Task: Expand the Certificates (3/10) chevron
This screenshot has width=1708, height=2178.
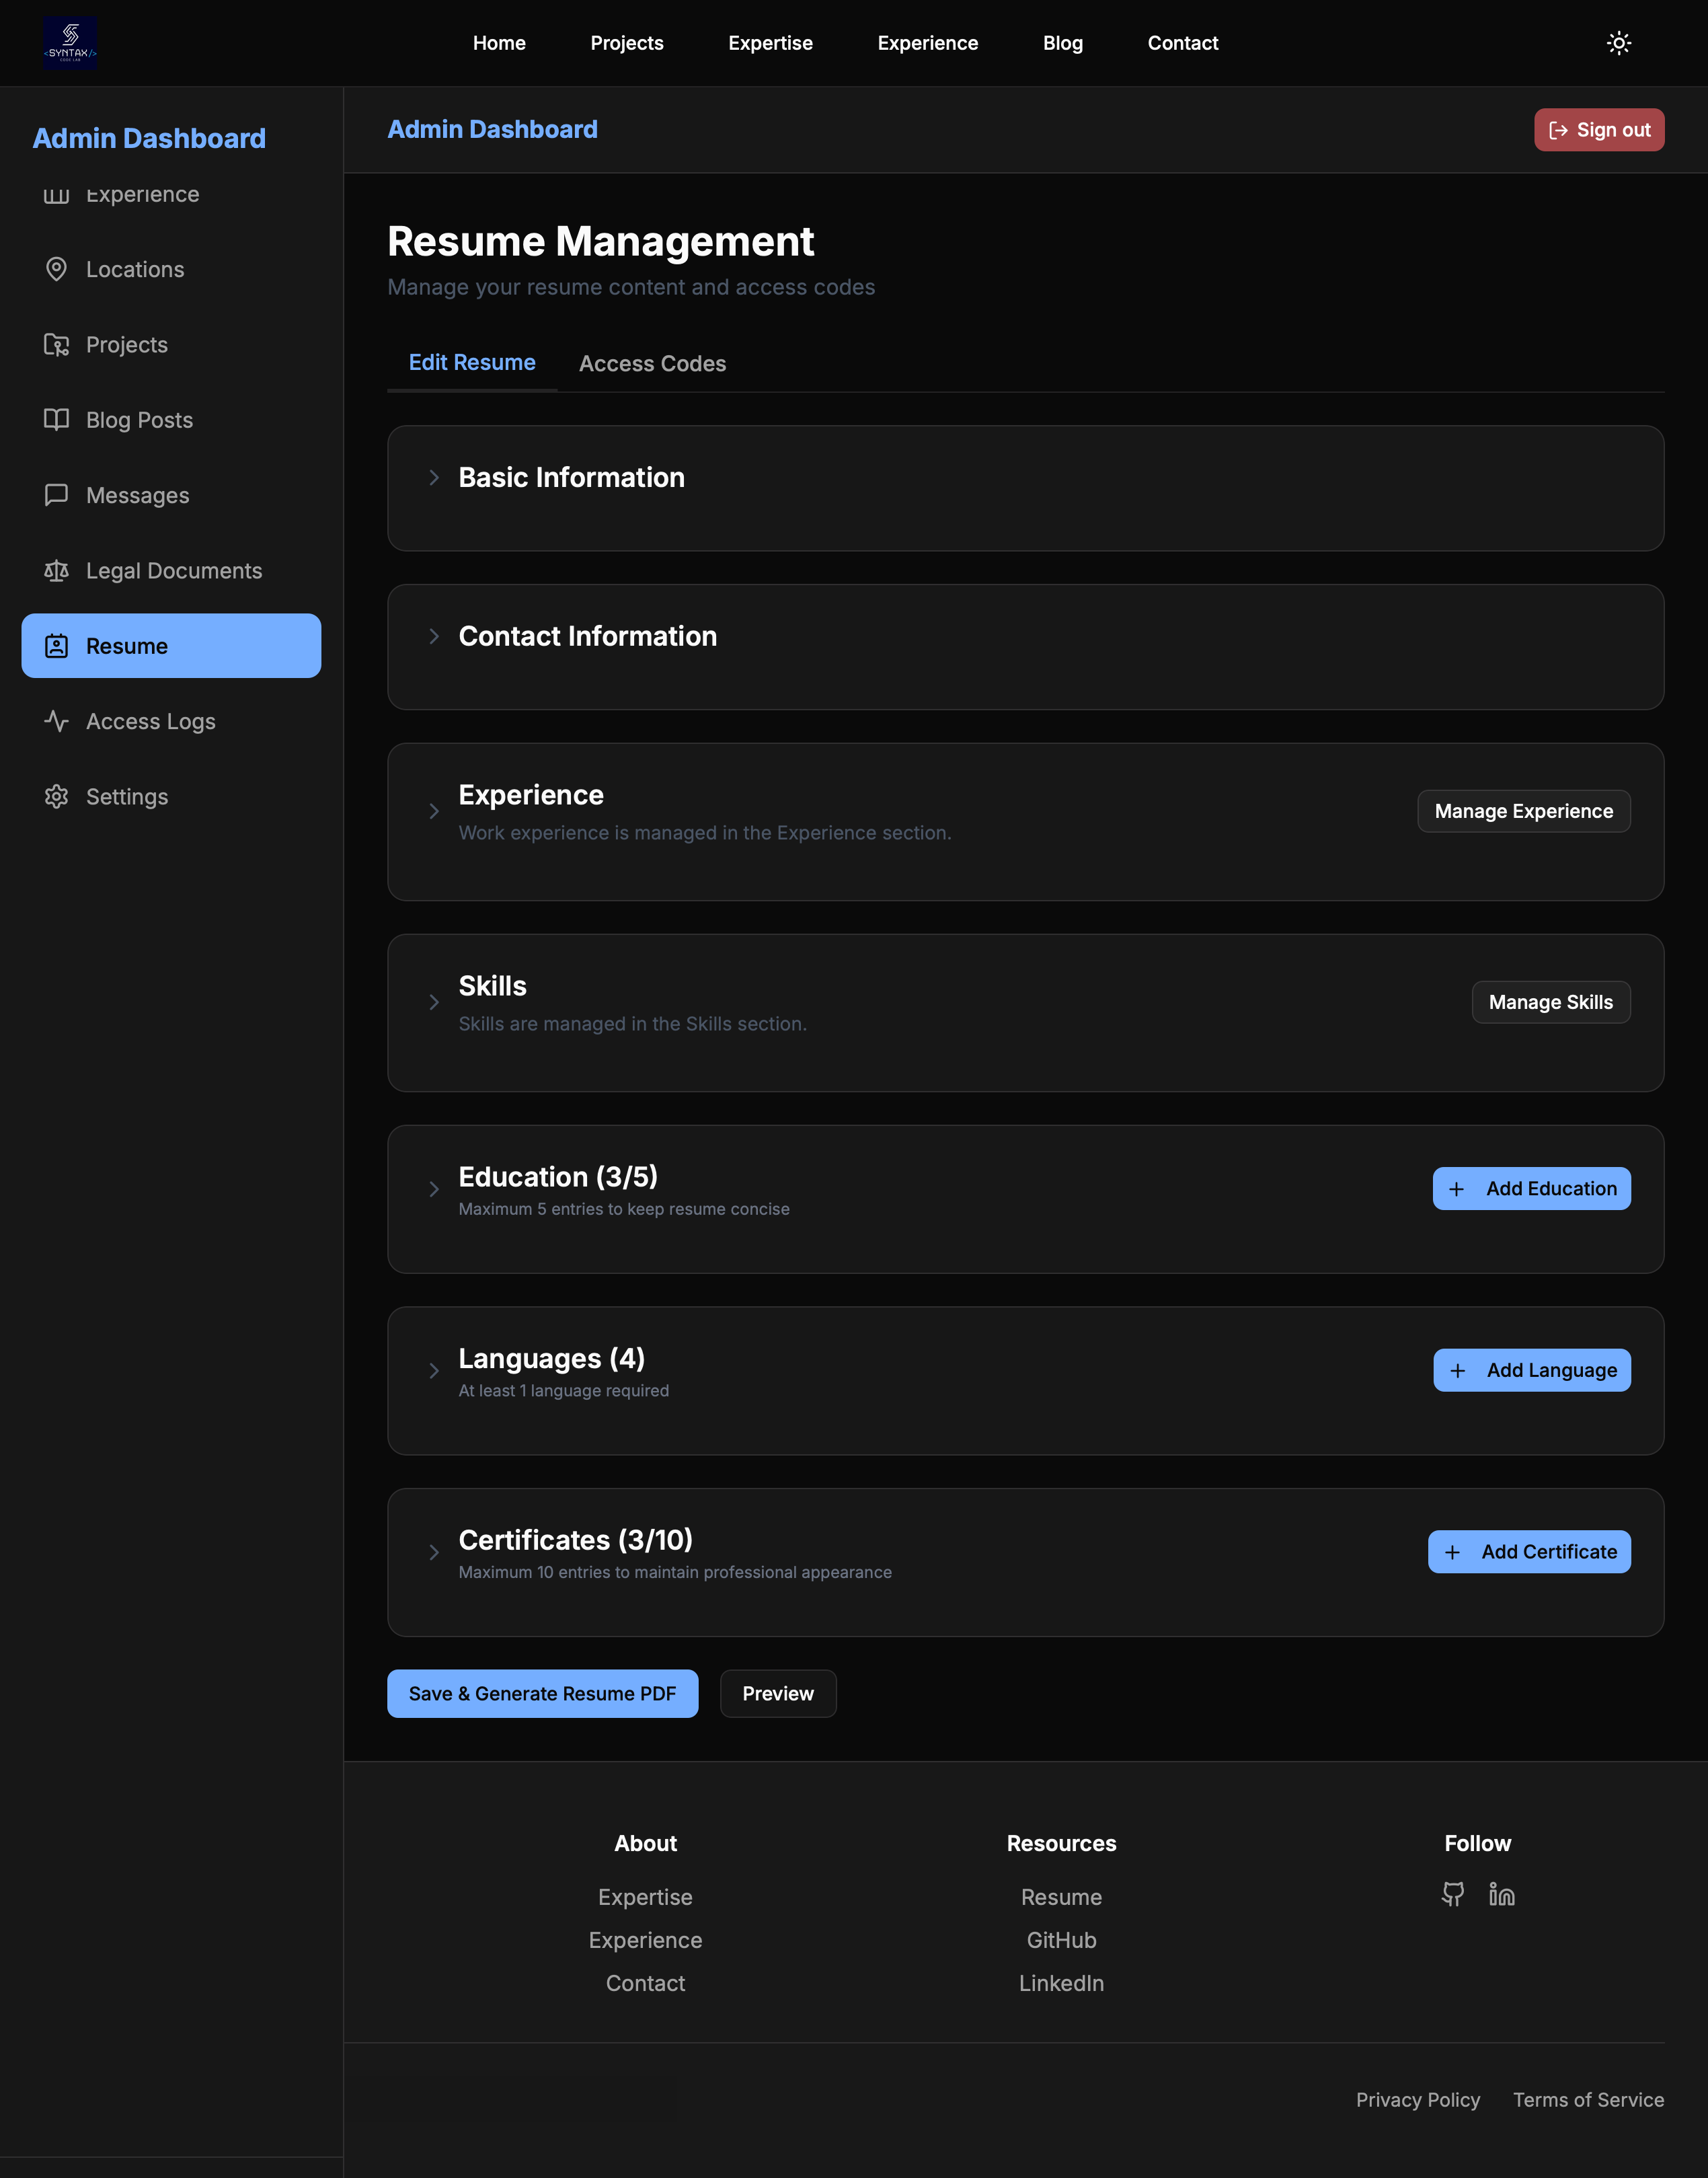Action: [434, 1552]
